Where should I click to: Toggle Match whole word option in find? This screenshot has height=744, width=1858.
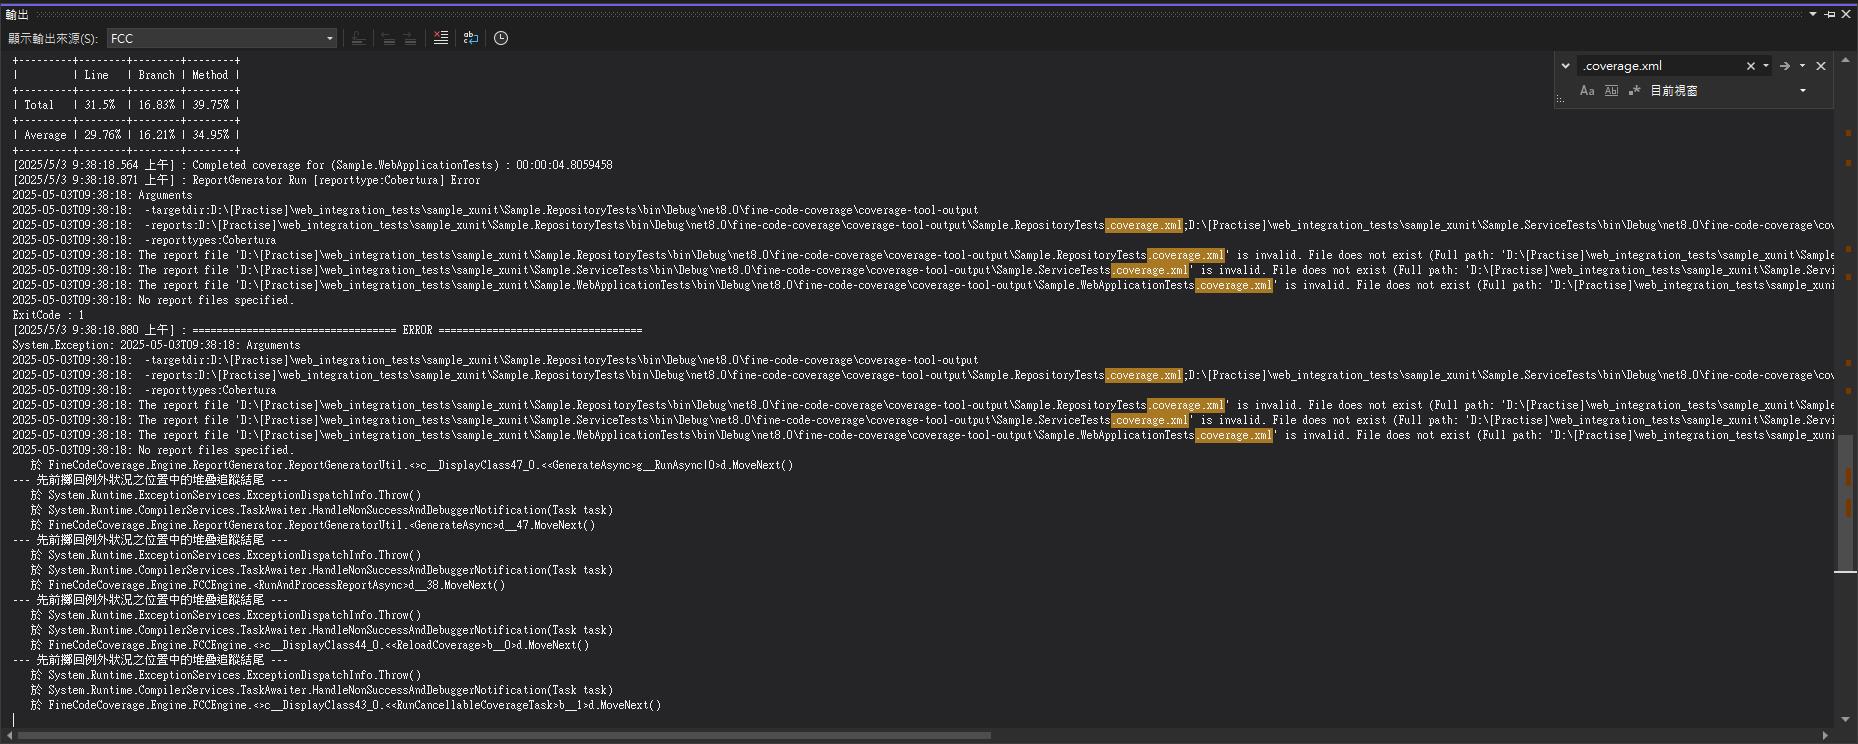[x=1611, y=91]
